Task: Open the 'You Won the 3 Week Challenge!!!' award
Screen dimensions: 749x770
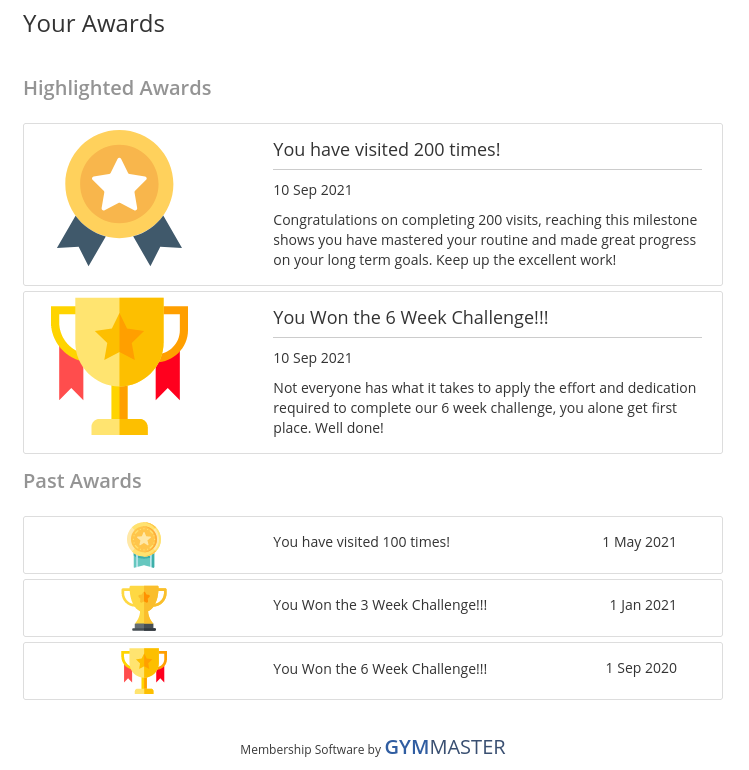Action: [x=380, y=605]
